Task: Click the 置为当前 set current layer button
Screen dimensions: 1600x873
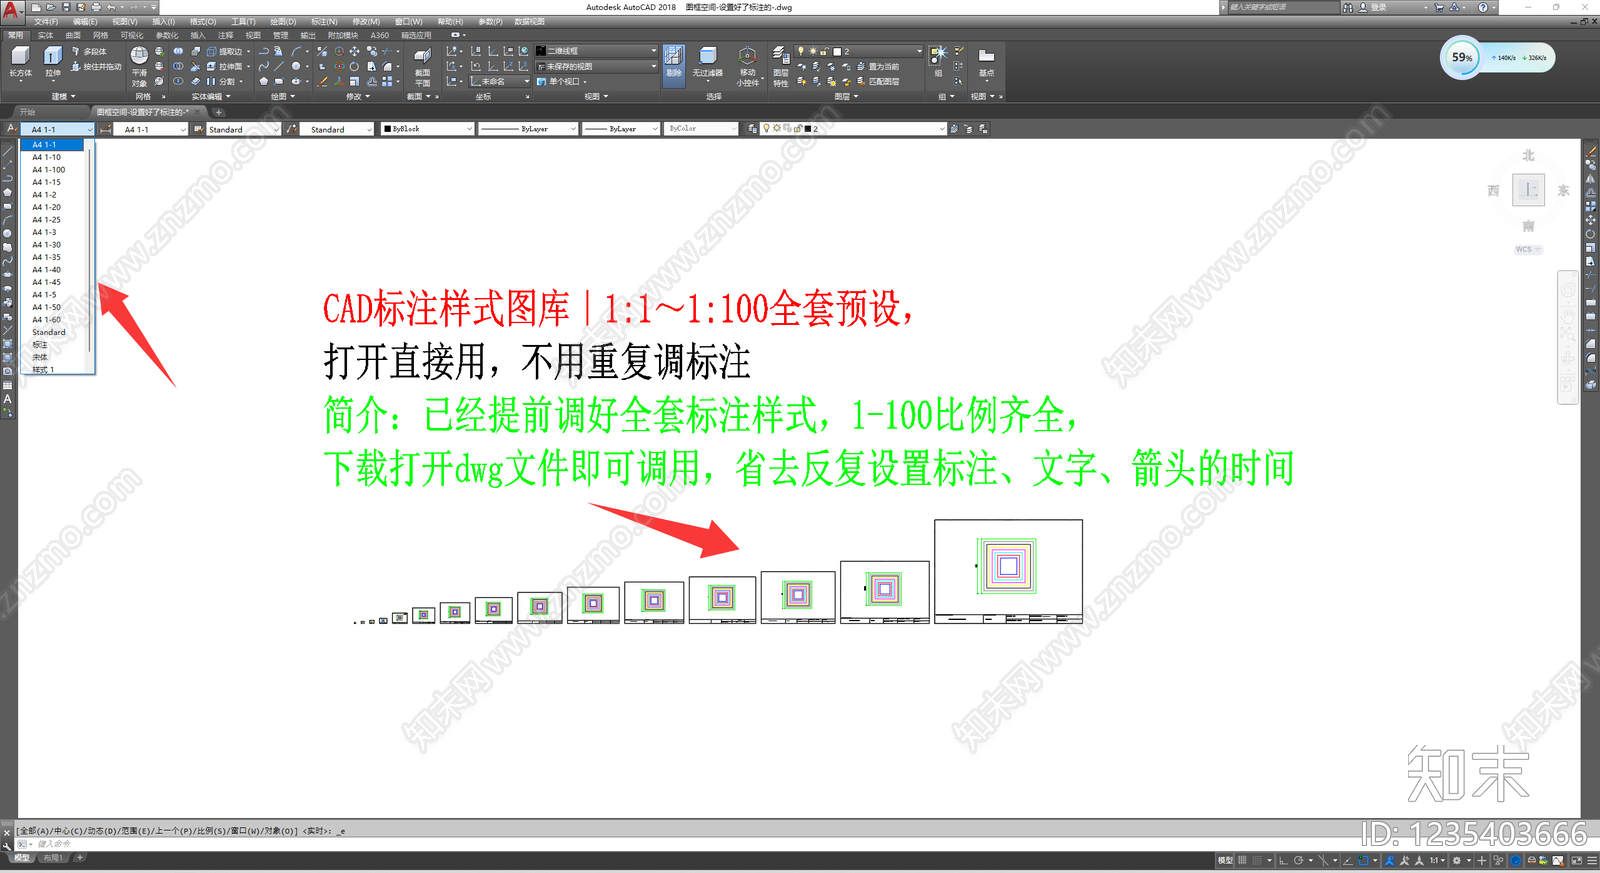Action: [878, 67]
